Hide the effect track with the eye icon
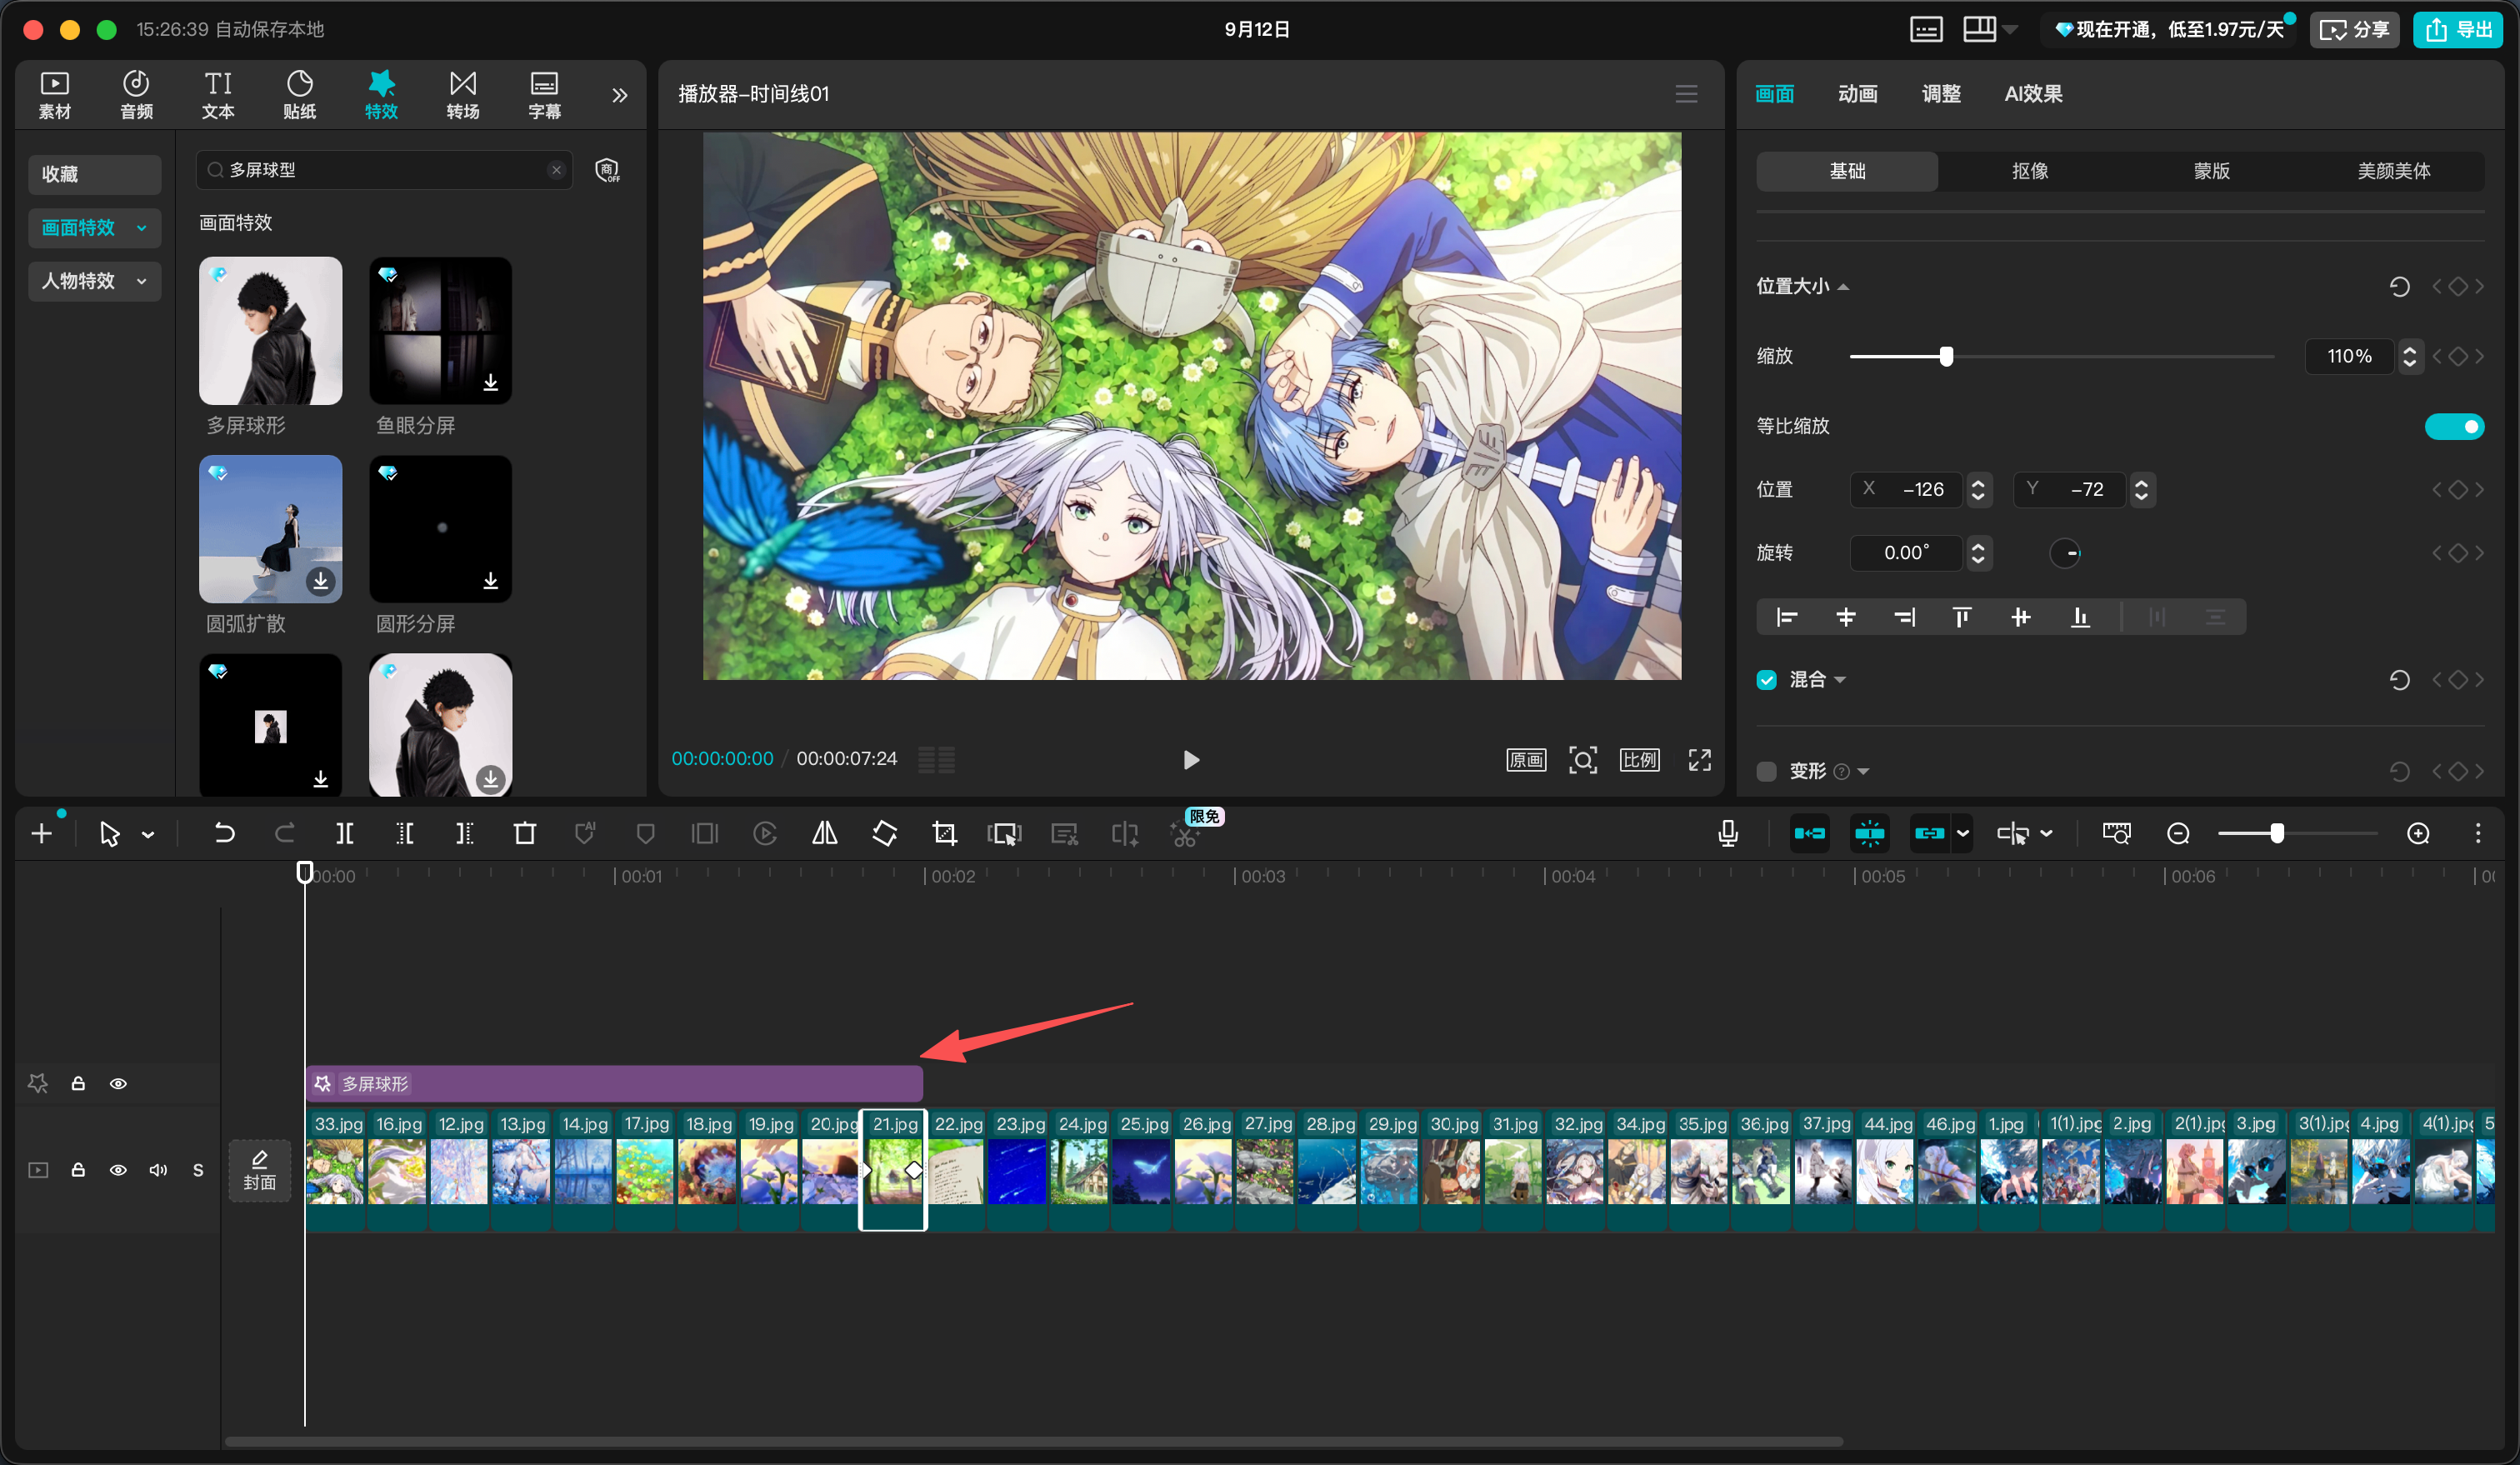 pos(118,1084)
